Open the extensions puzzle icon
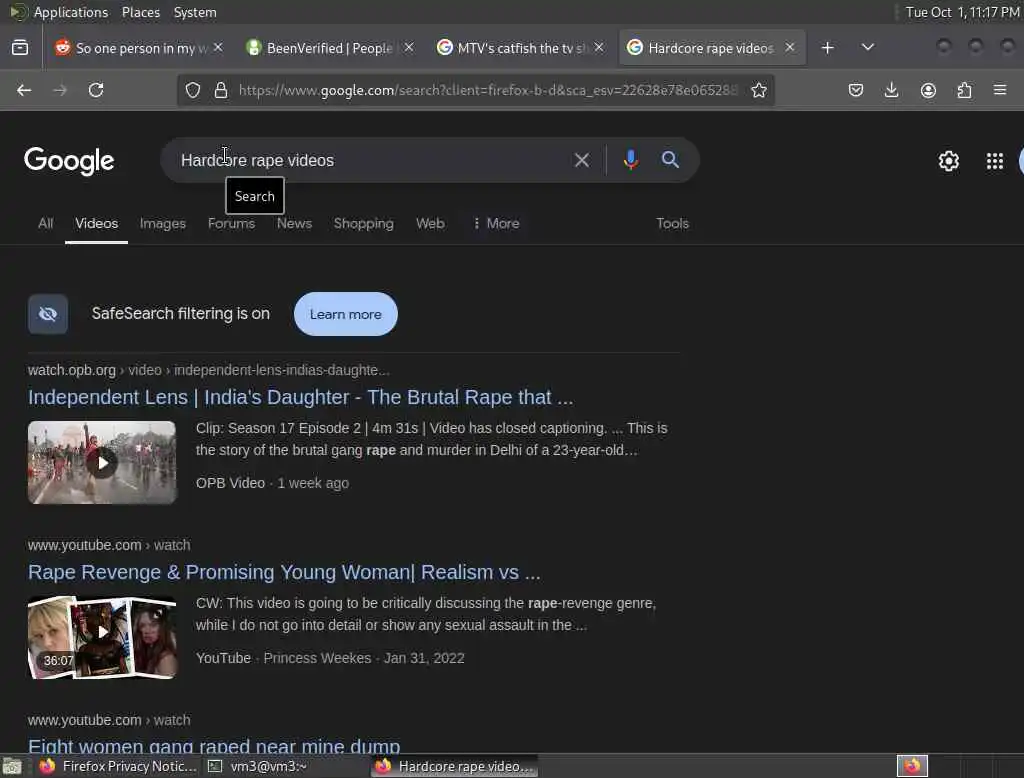 (x=964, y=90)
